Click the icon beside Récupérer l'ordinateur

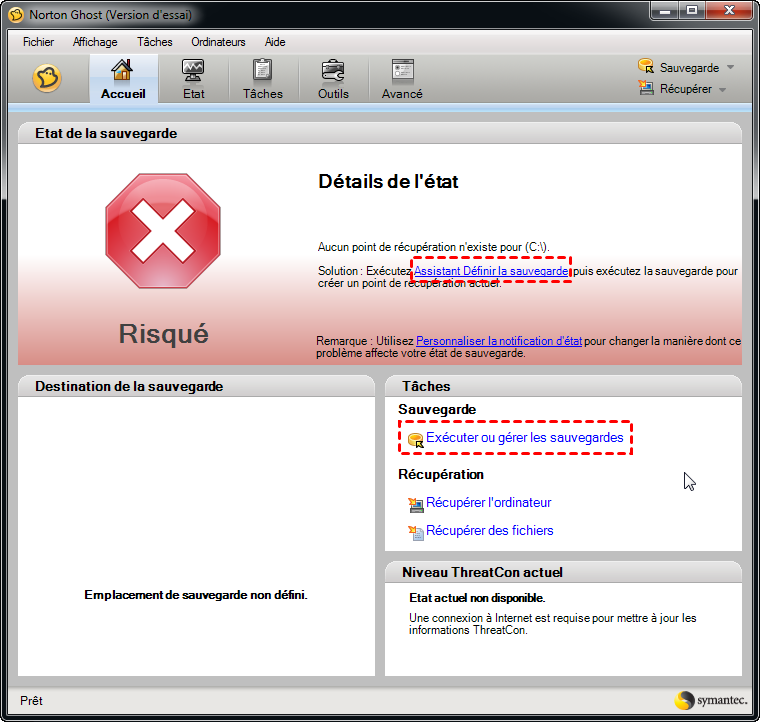click(415, 505)
